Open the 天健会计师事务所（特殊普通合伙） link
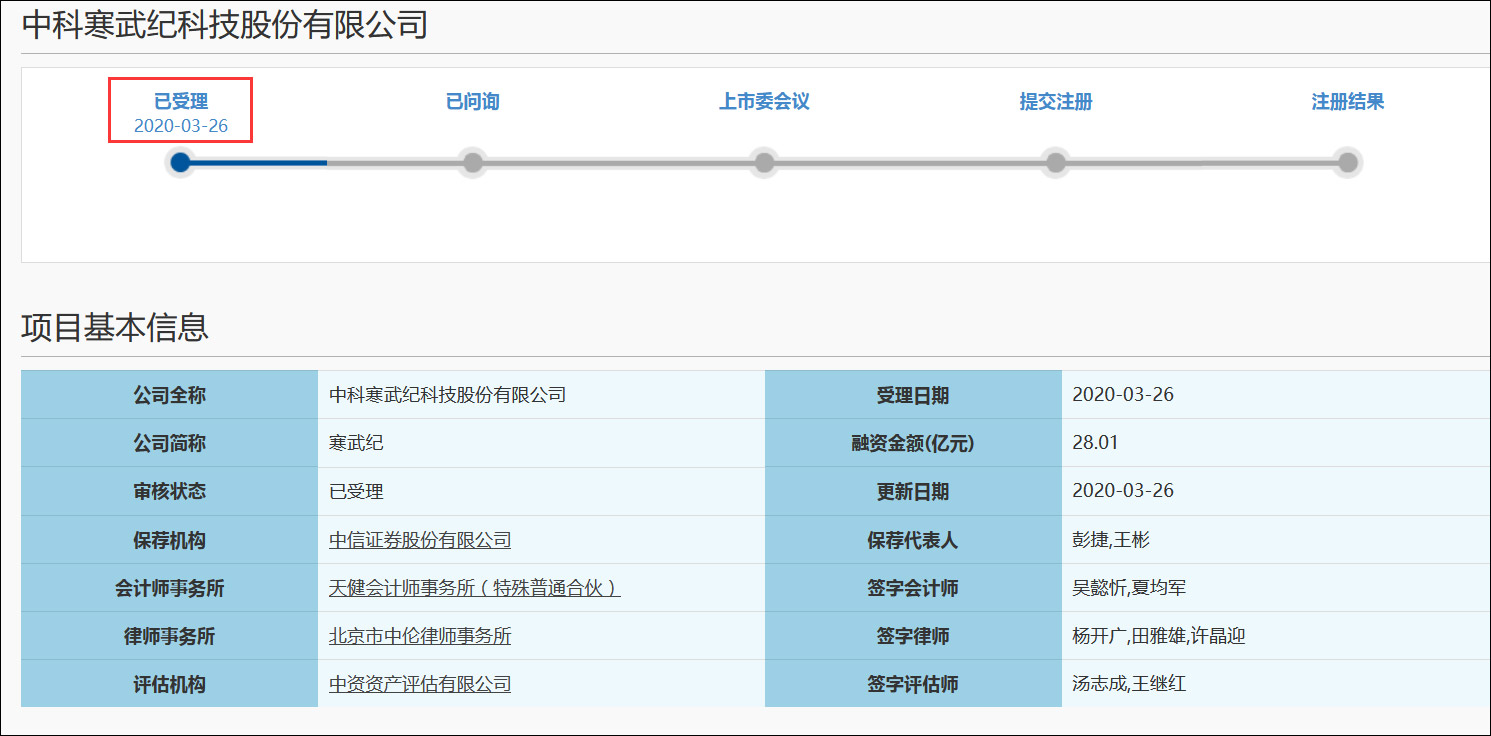 tap(475, 588)
